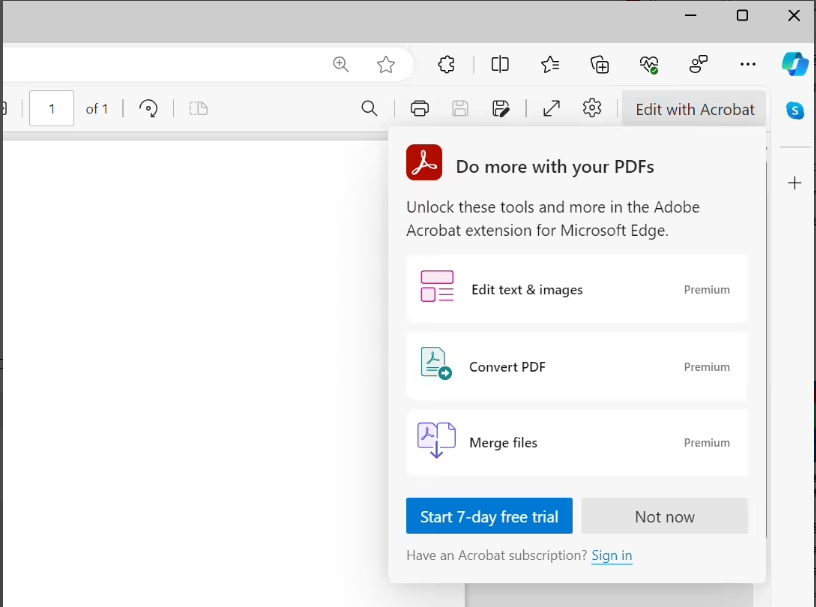Start the 7-day free trial
The image size is (816, 607).
[489, 516]
